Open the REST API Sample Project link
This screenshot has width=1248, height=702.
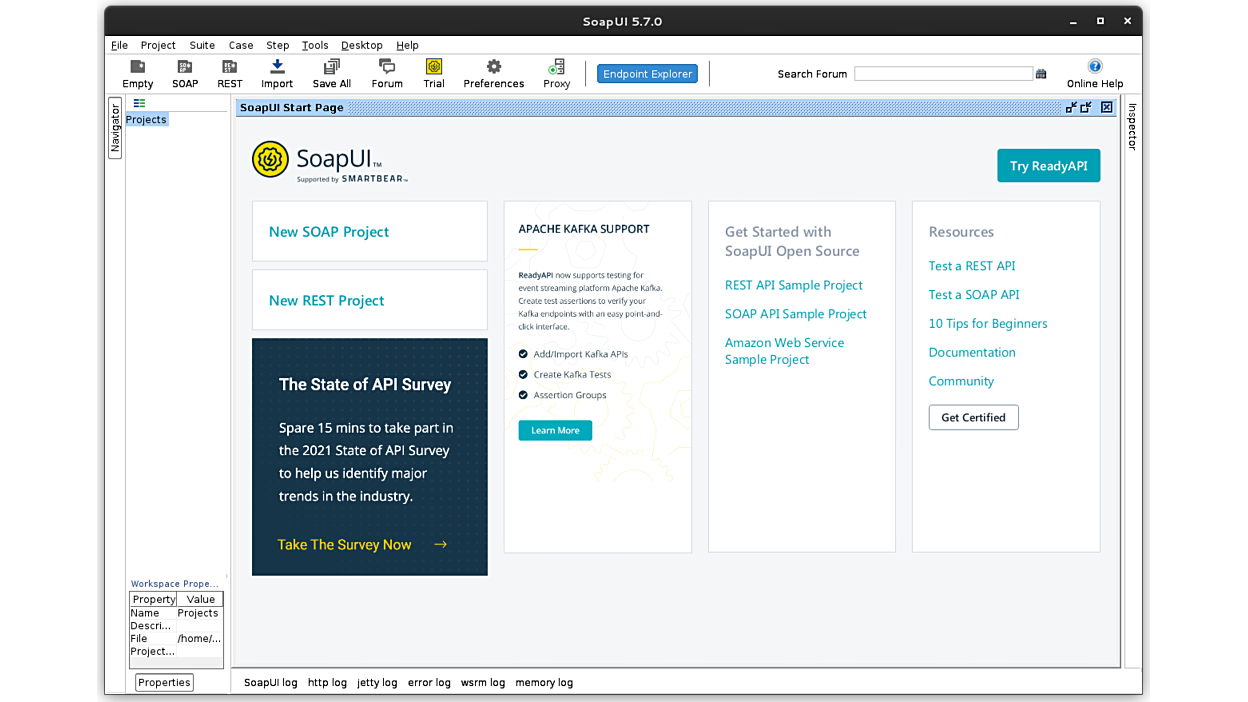tap(793, 285)
